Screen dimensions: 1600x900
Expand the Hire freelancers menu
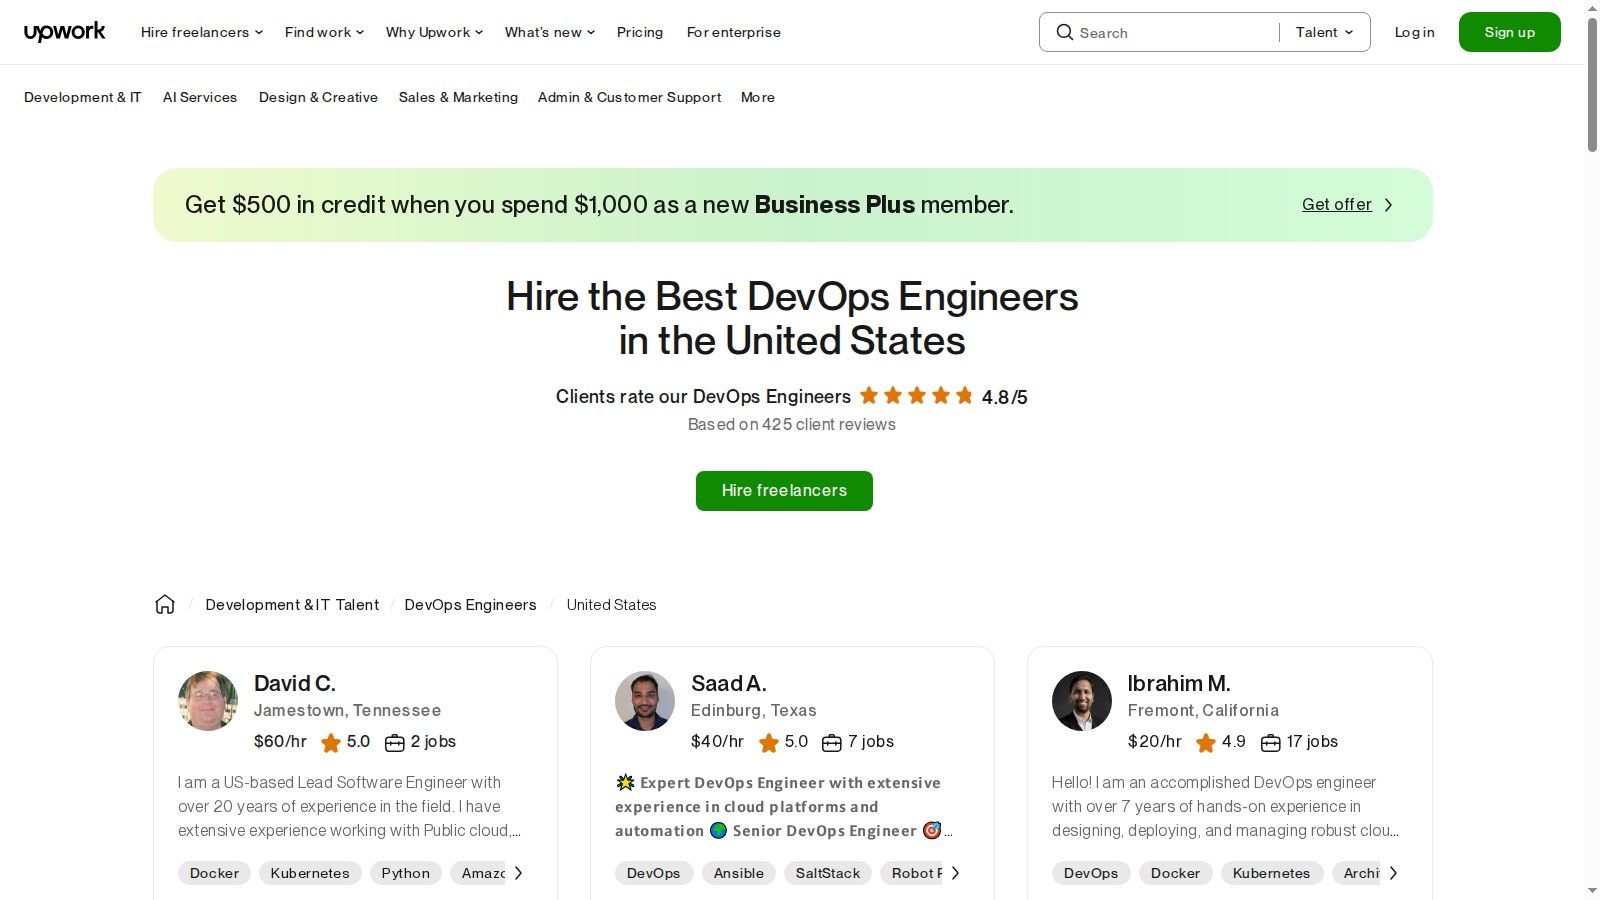199,31
